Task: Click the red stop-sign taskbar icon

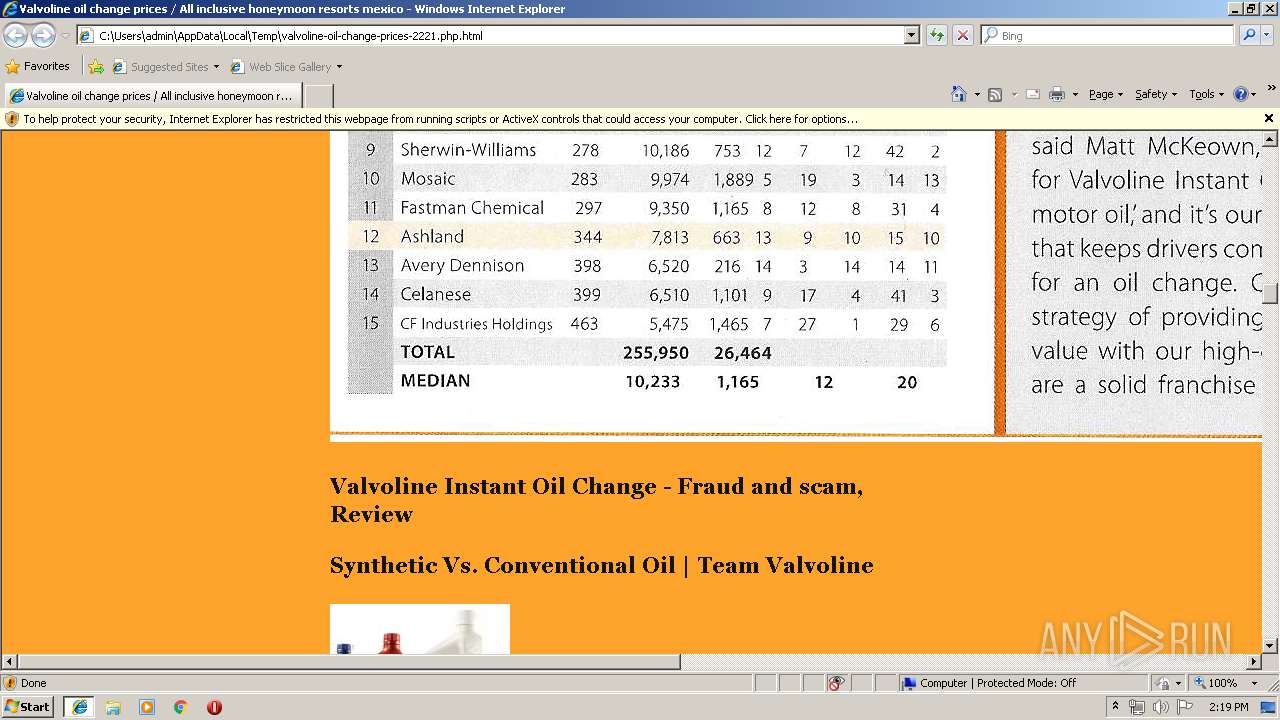Action: [214, 707]
